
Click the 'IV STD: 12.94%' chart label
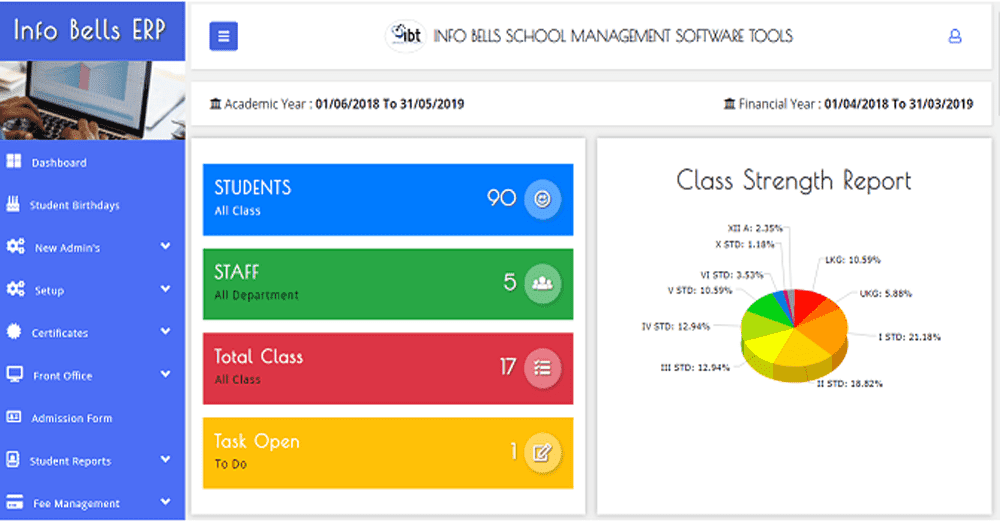click(x=676, y=326)
